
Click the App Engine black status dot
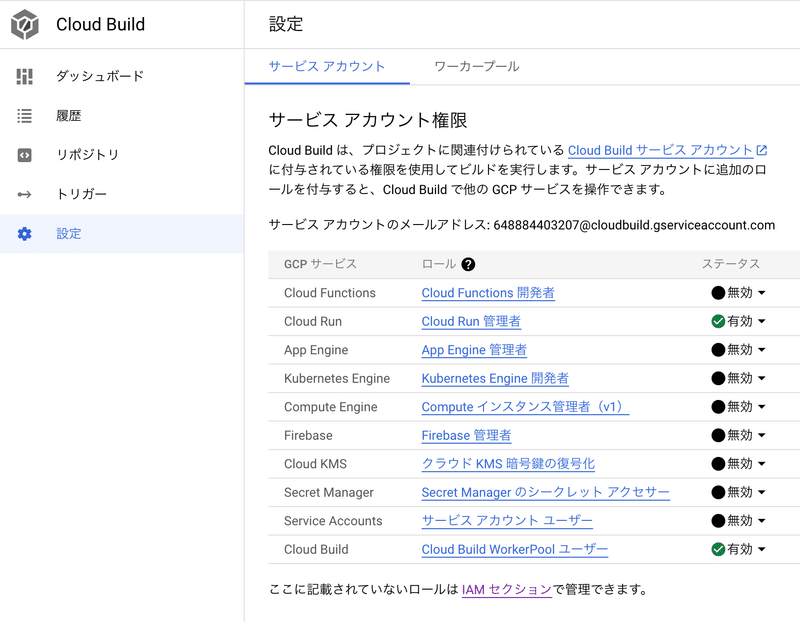pyautogui.click(x=718, y=350)
